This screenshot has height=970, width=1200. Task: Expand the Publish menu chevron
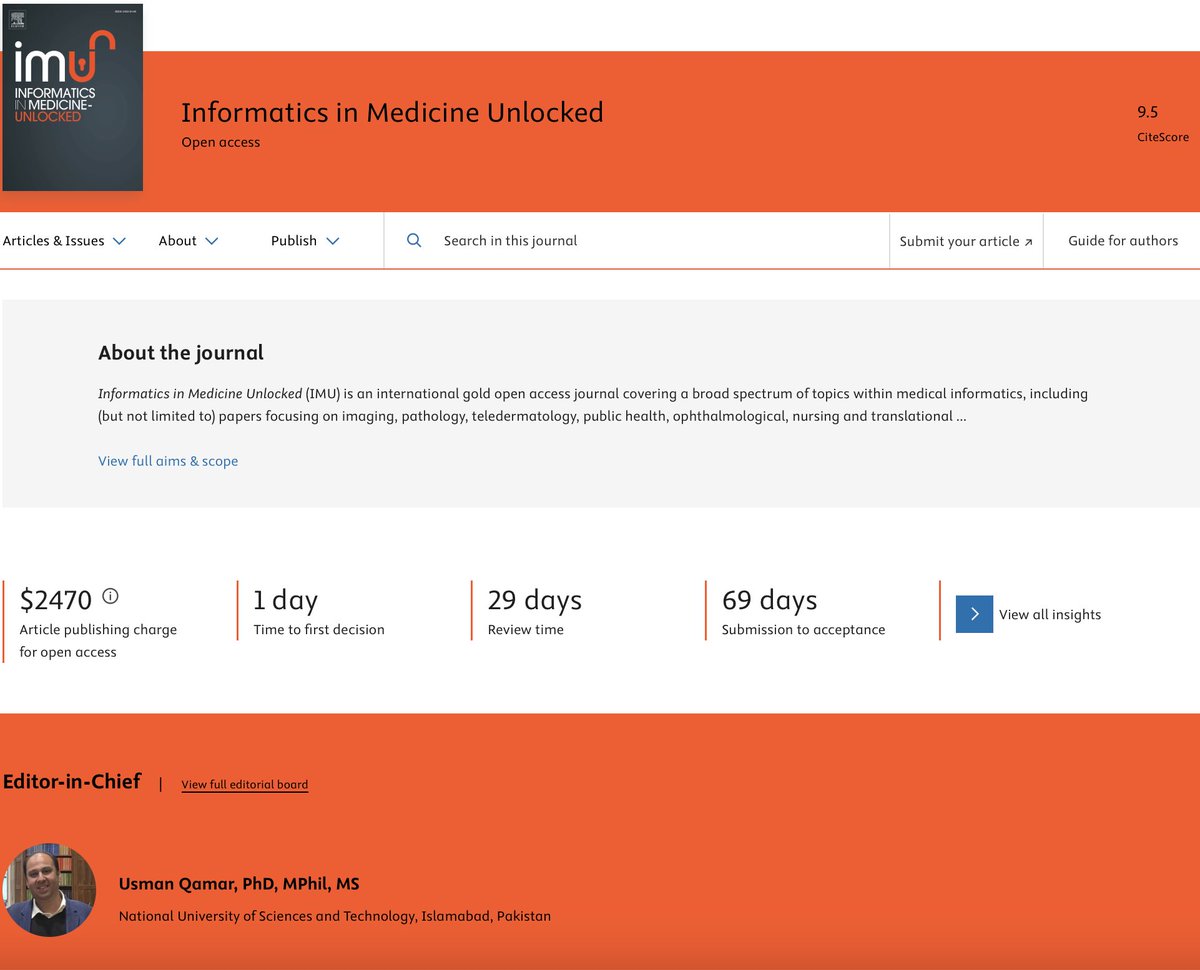click(333, 241)
